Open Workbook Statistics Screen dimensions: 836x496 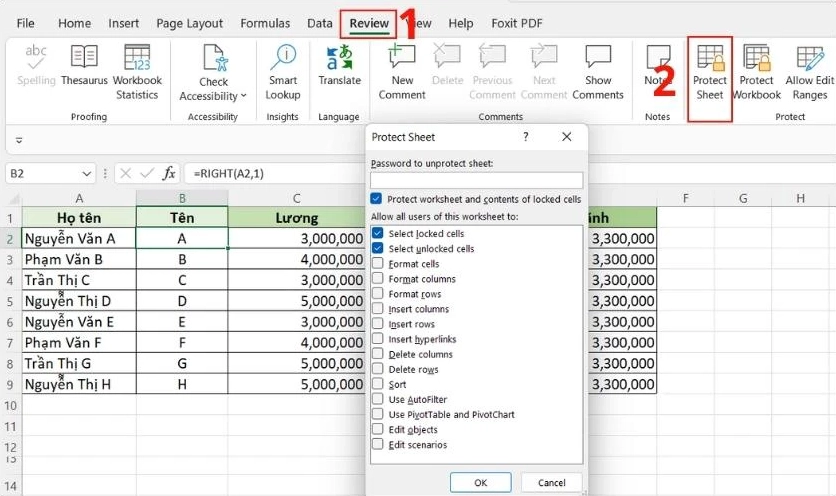[137, 72]
